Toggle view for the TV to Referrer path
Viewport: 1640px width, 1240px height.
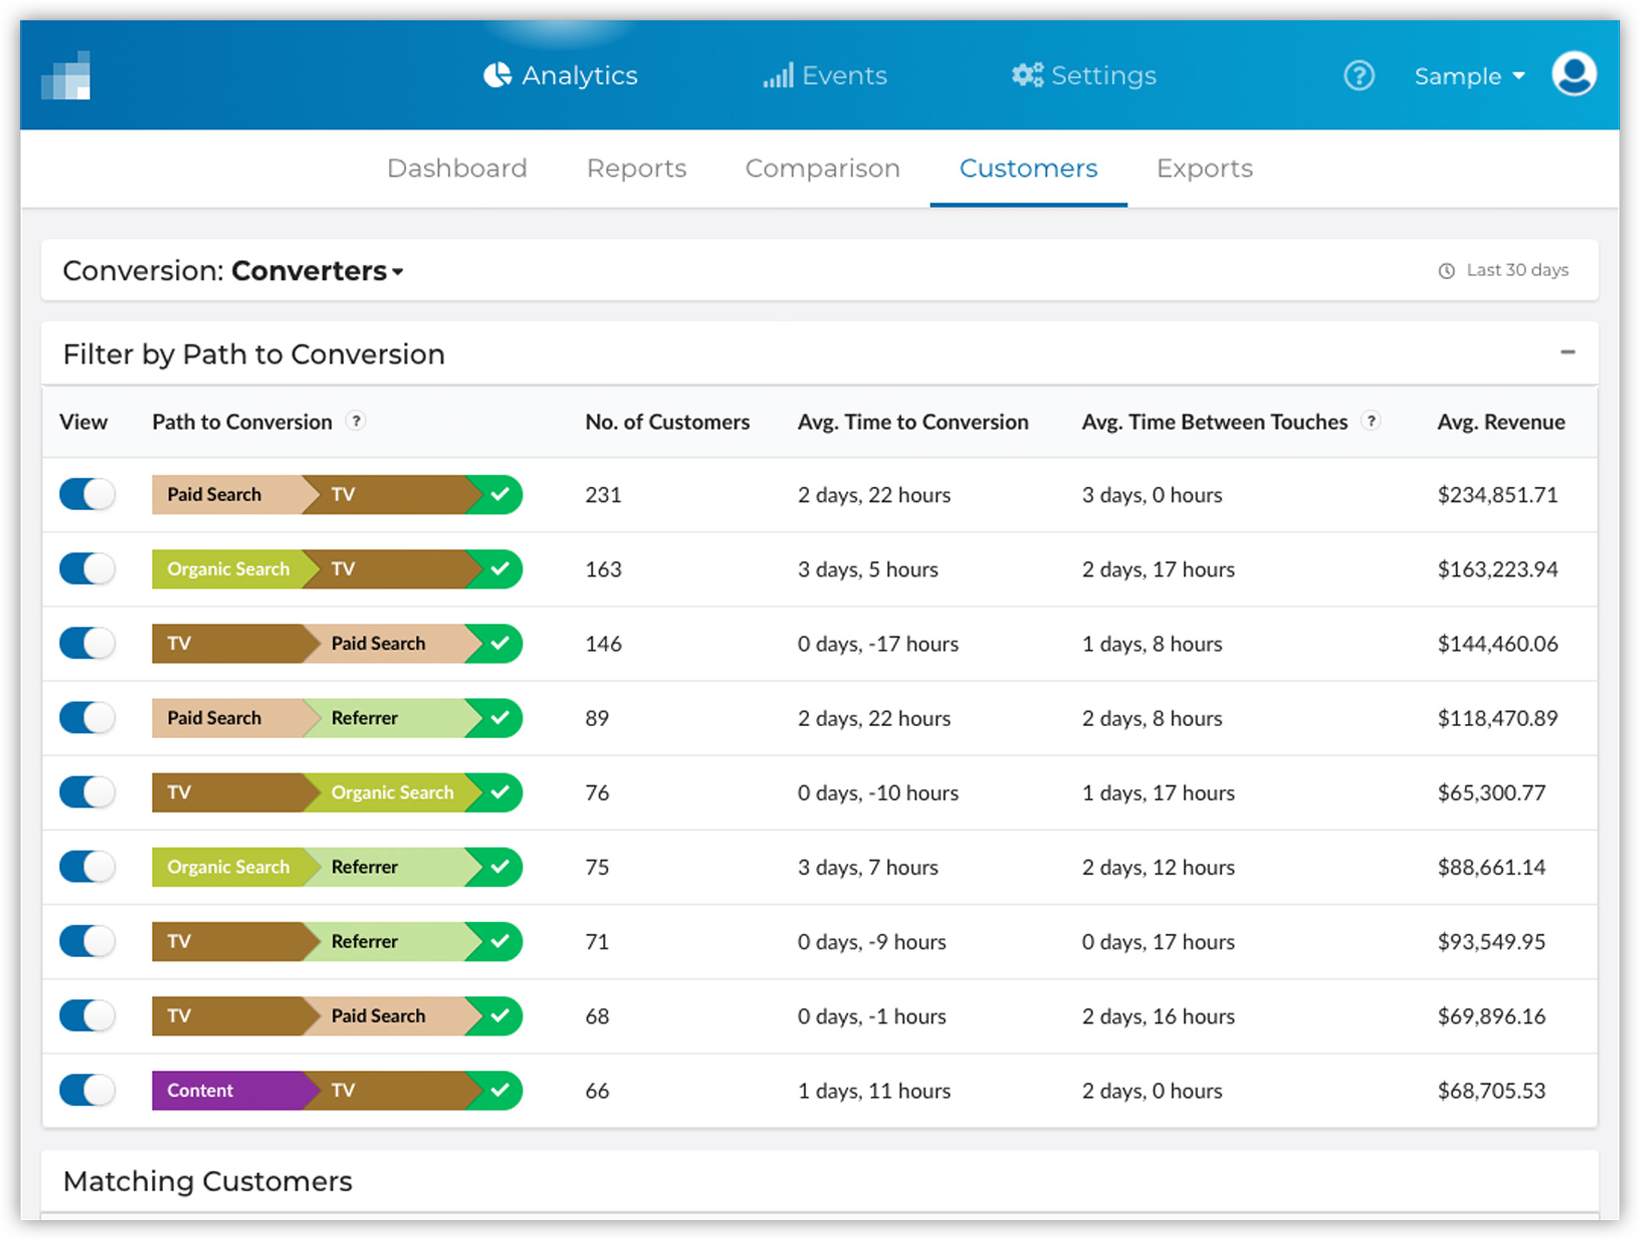coord(87,941)
